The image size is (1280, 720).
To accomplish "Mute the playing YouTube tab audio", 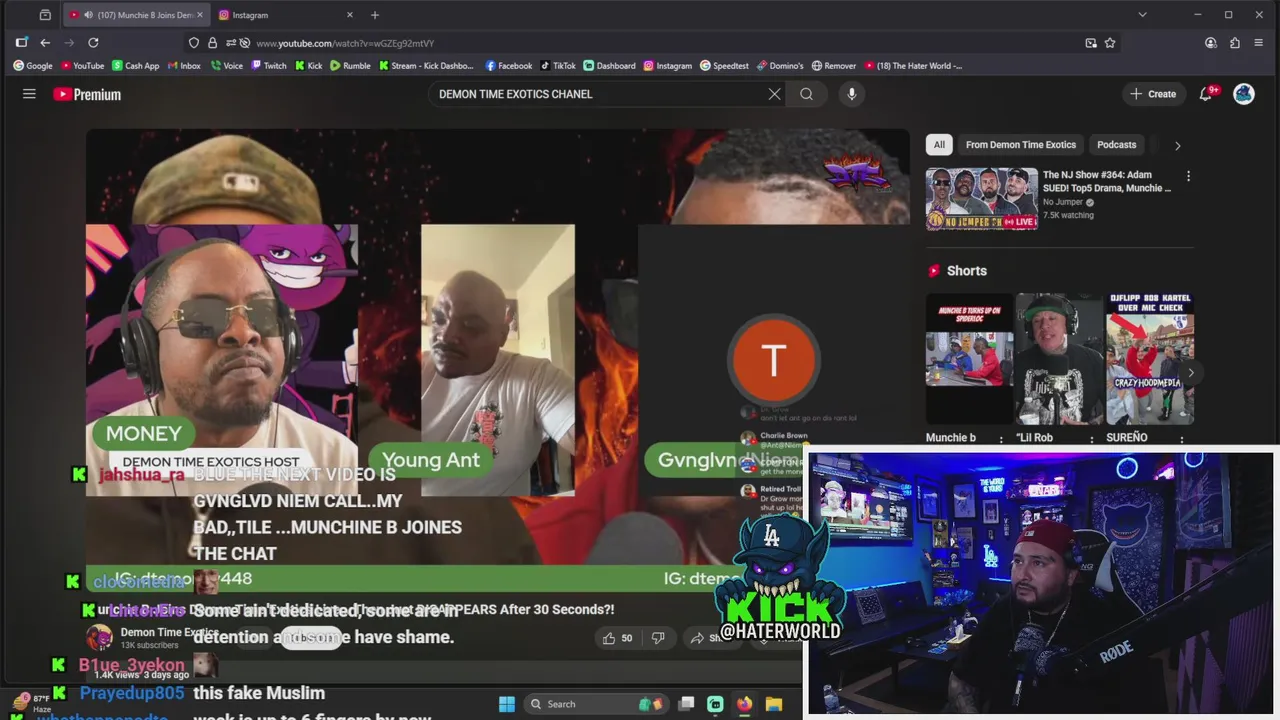I will click(89, 15).
